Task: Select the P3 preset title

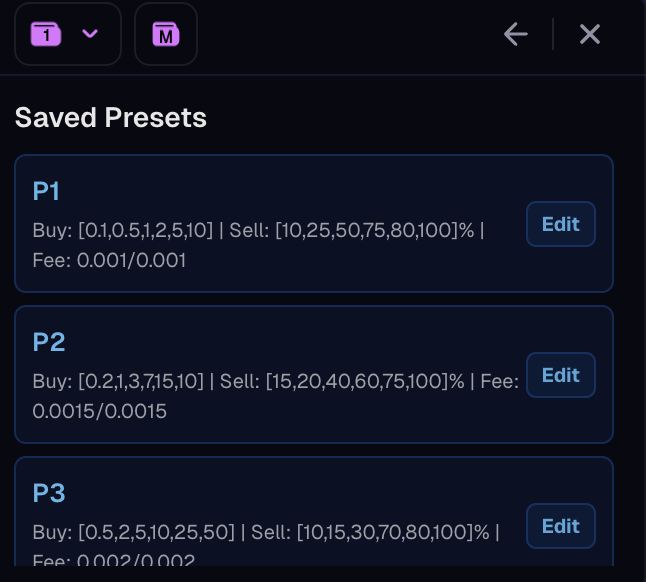Action: (49, 493)
